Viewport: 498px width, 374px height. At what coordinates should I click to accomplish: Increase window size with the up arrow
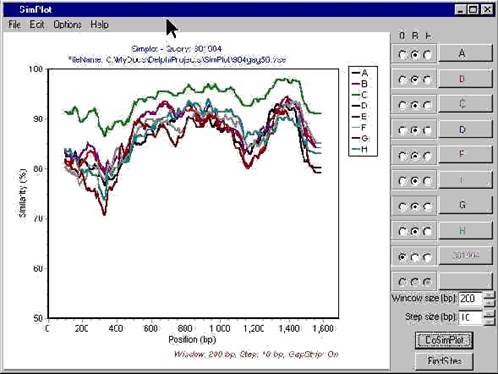pos(489,295)
